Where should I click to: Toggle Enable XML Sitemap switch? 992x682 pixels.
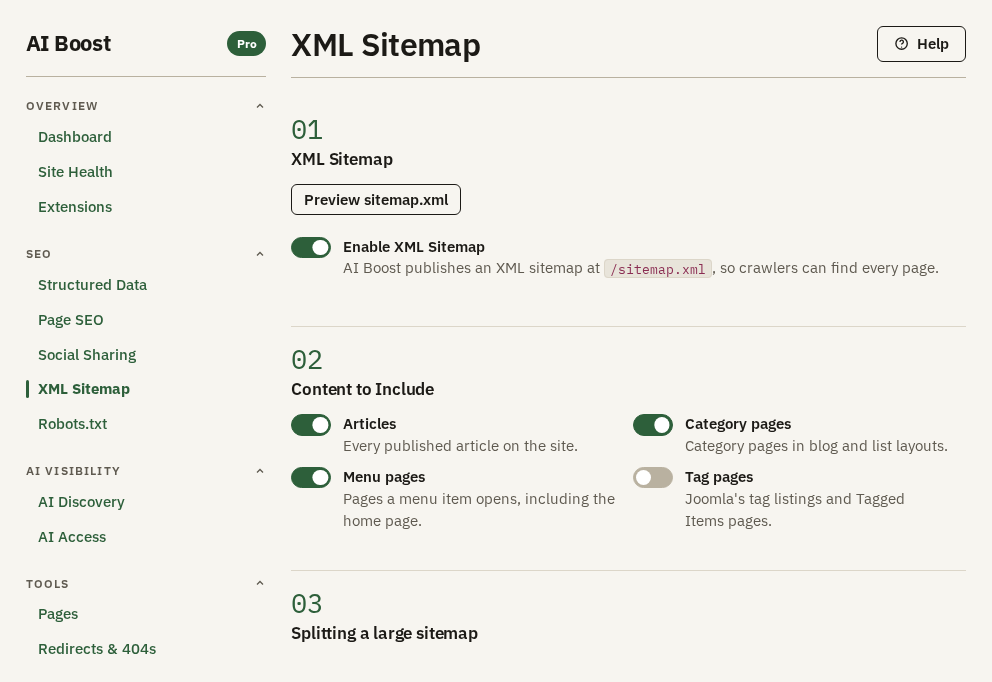point(311,247)
